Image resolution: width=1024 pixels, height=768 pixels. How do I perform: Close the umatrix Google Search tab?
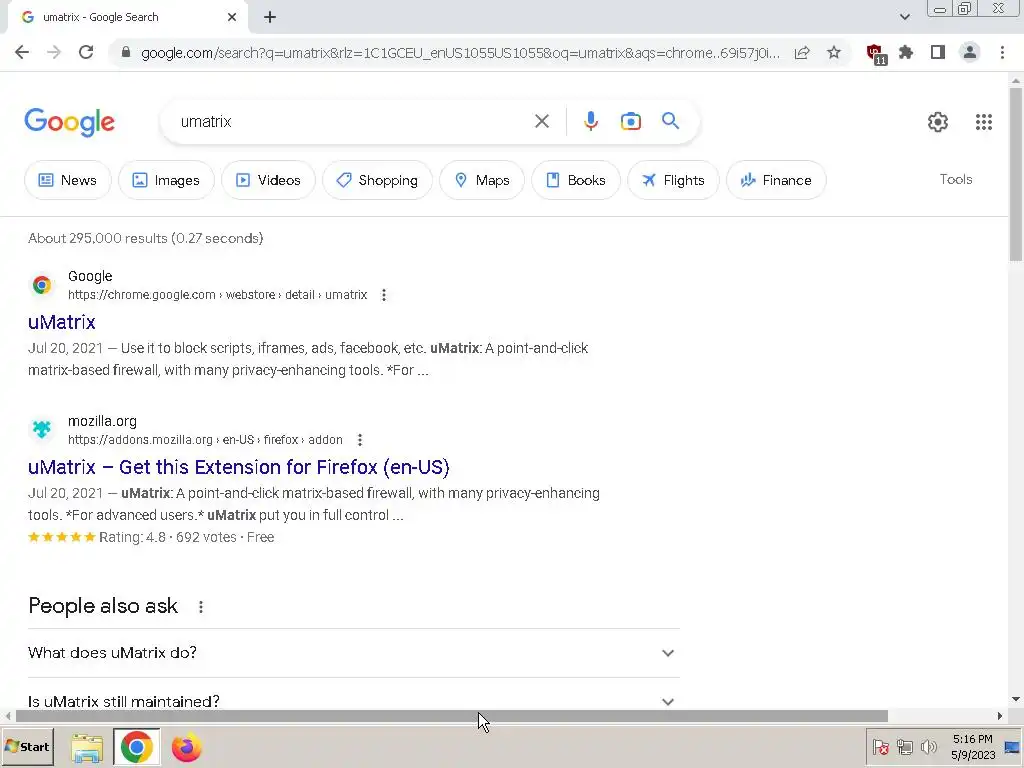[x=232, y=17]
